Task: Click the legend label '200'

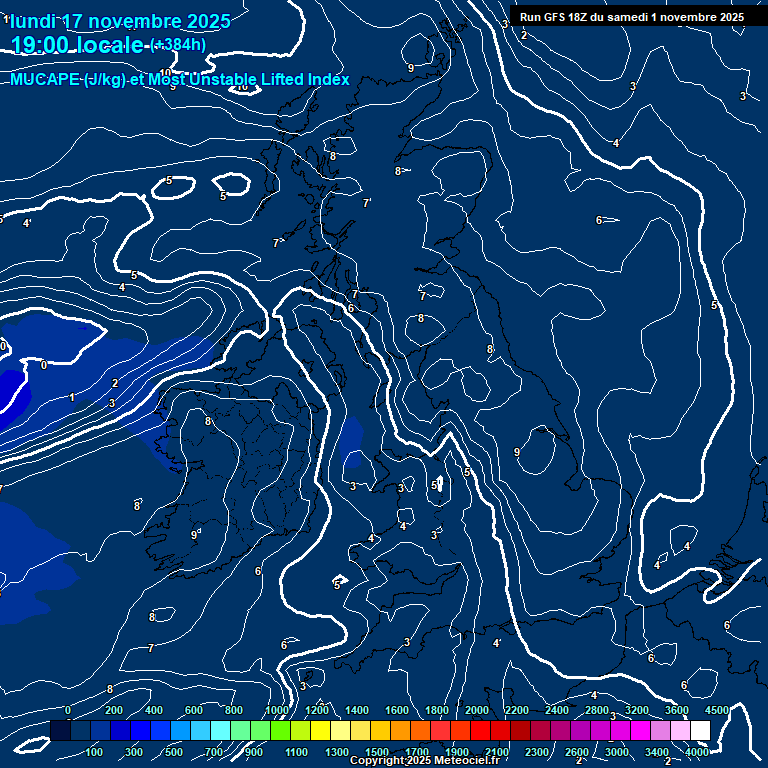Action: [x=114, y=710]
